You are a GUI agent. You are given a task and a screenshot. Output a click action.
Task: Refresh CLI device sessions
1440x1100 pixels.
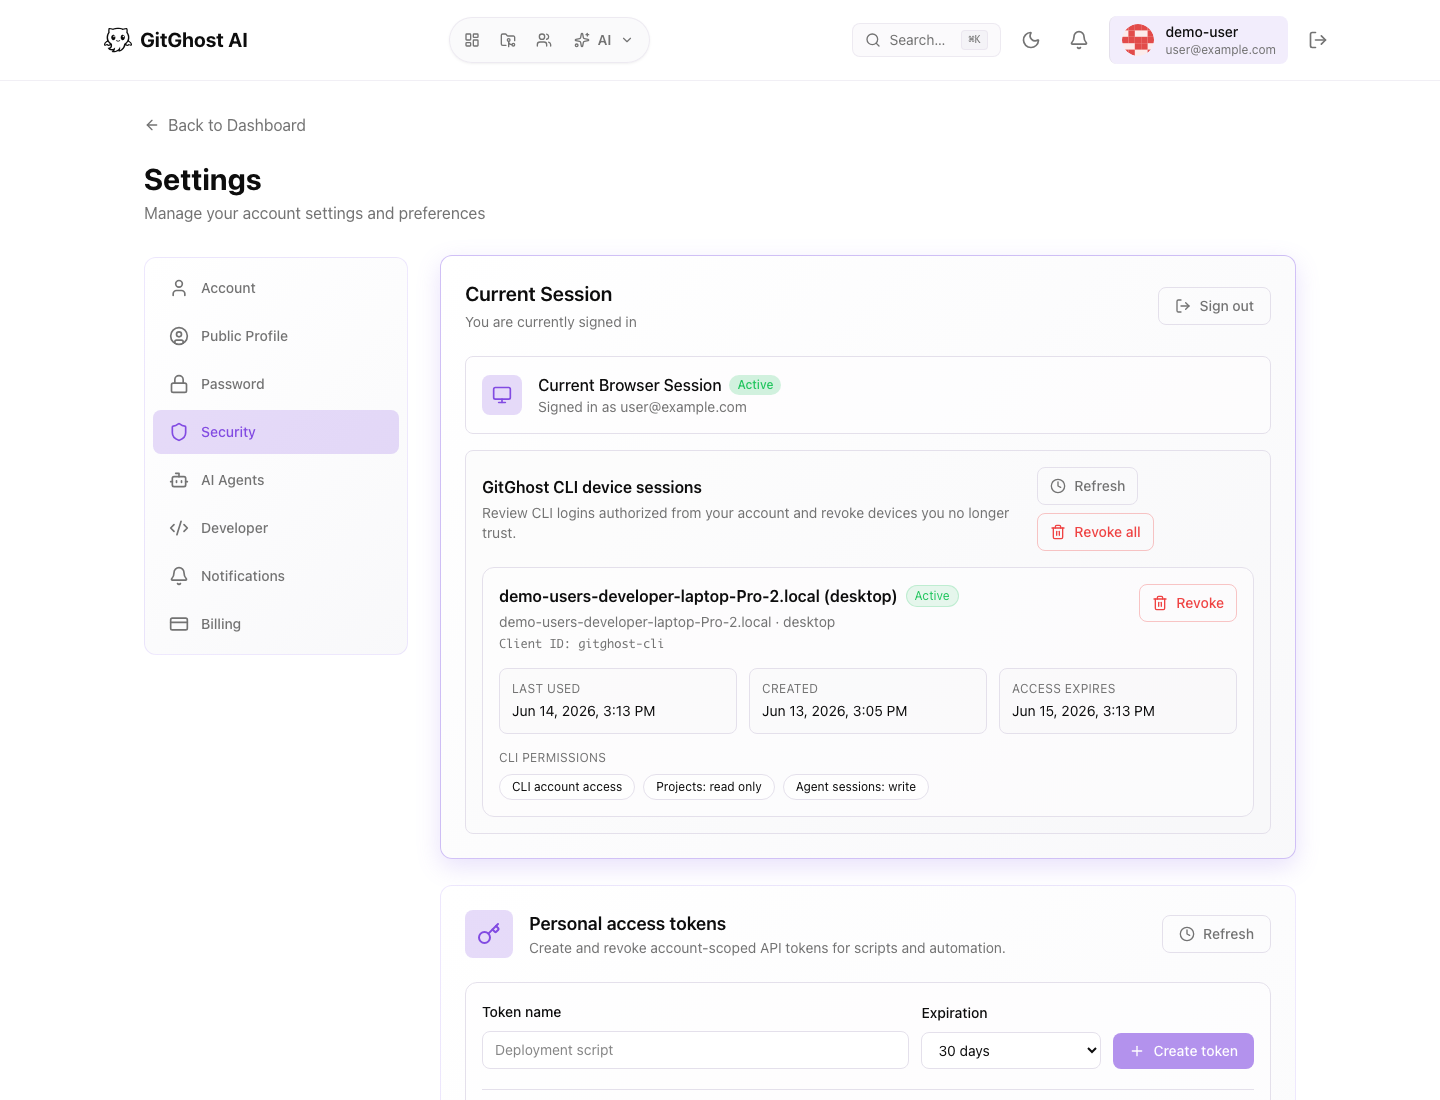tap(1087, 486)
